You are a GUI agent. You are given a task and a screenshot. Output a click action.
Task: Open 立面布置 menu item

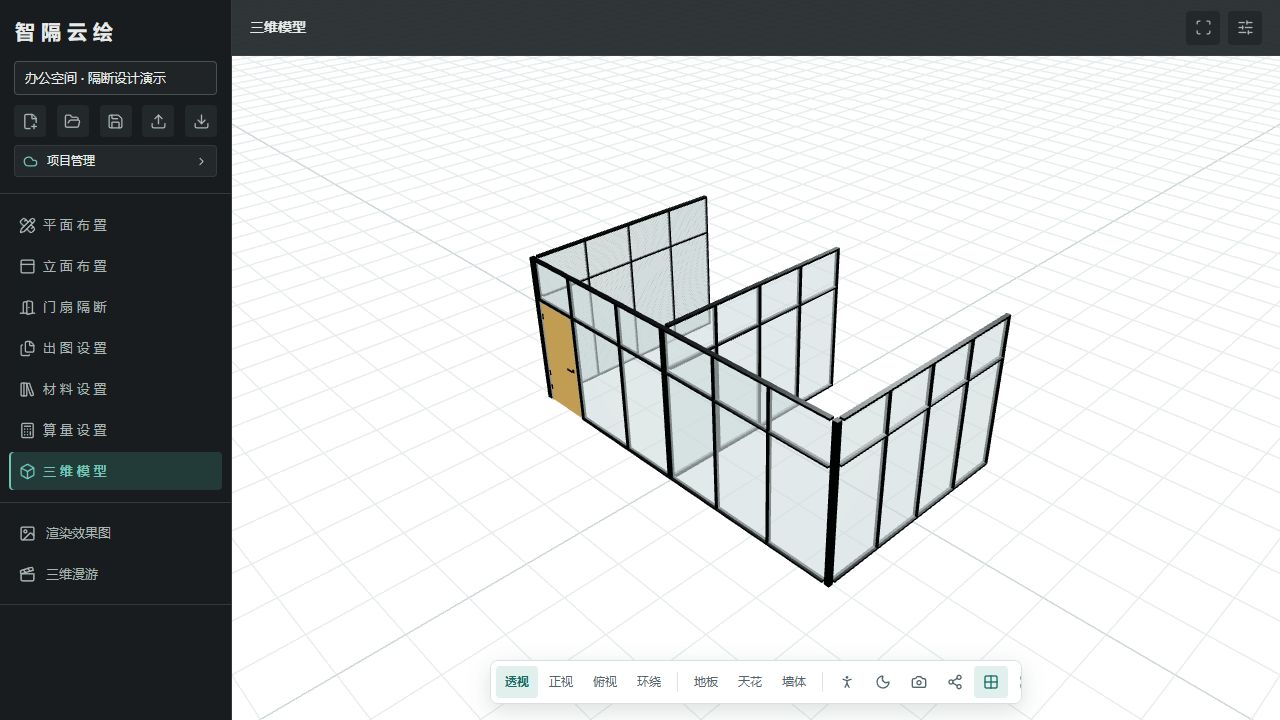(115, 266)
